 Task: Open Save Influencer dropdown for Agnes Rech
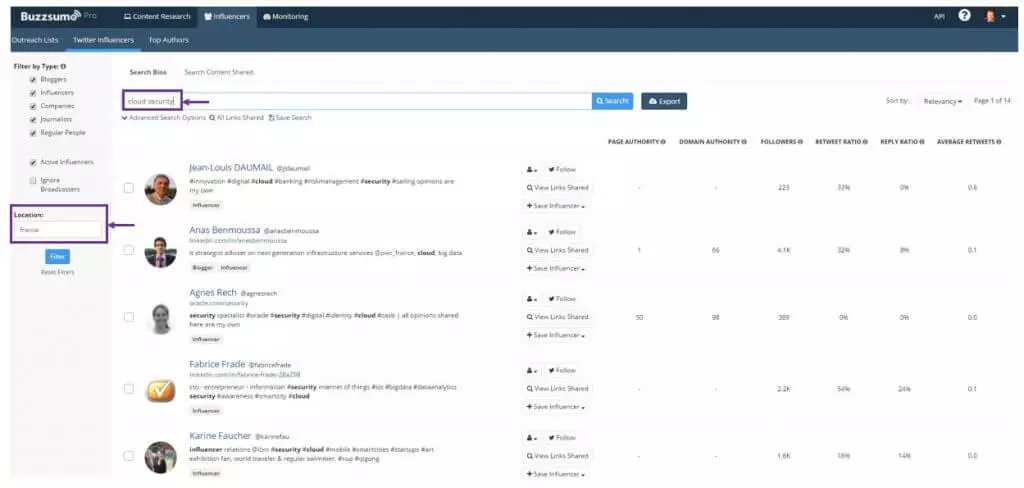pos(555,335)
